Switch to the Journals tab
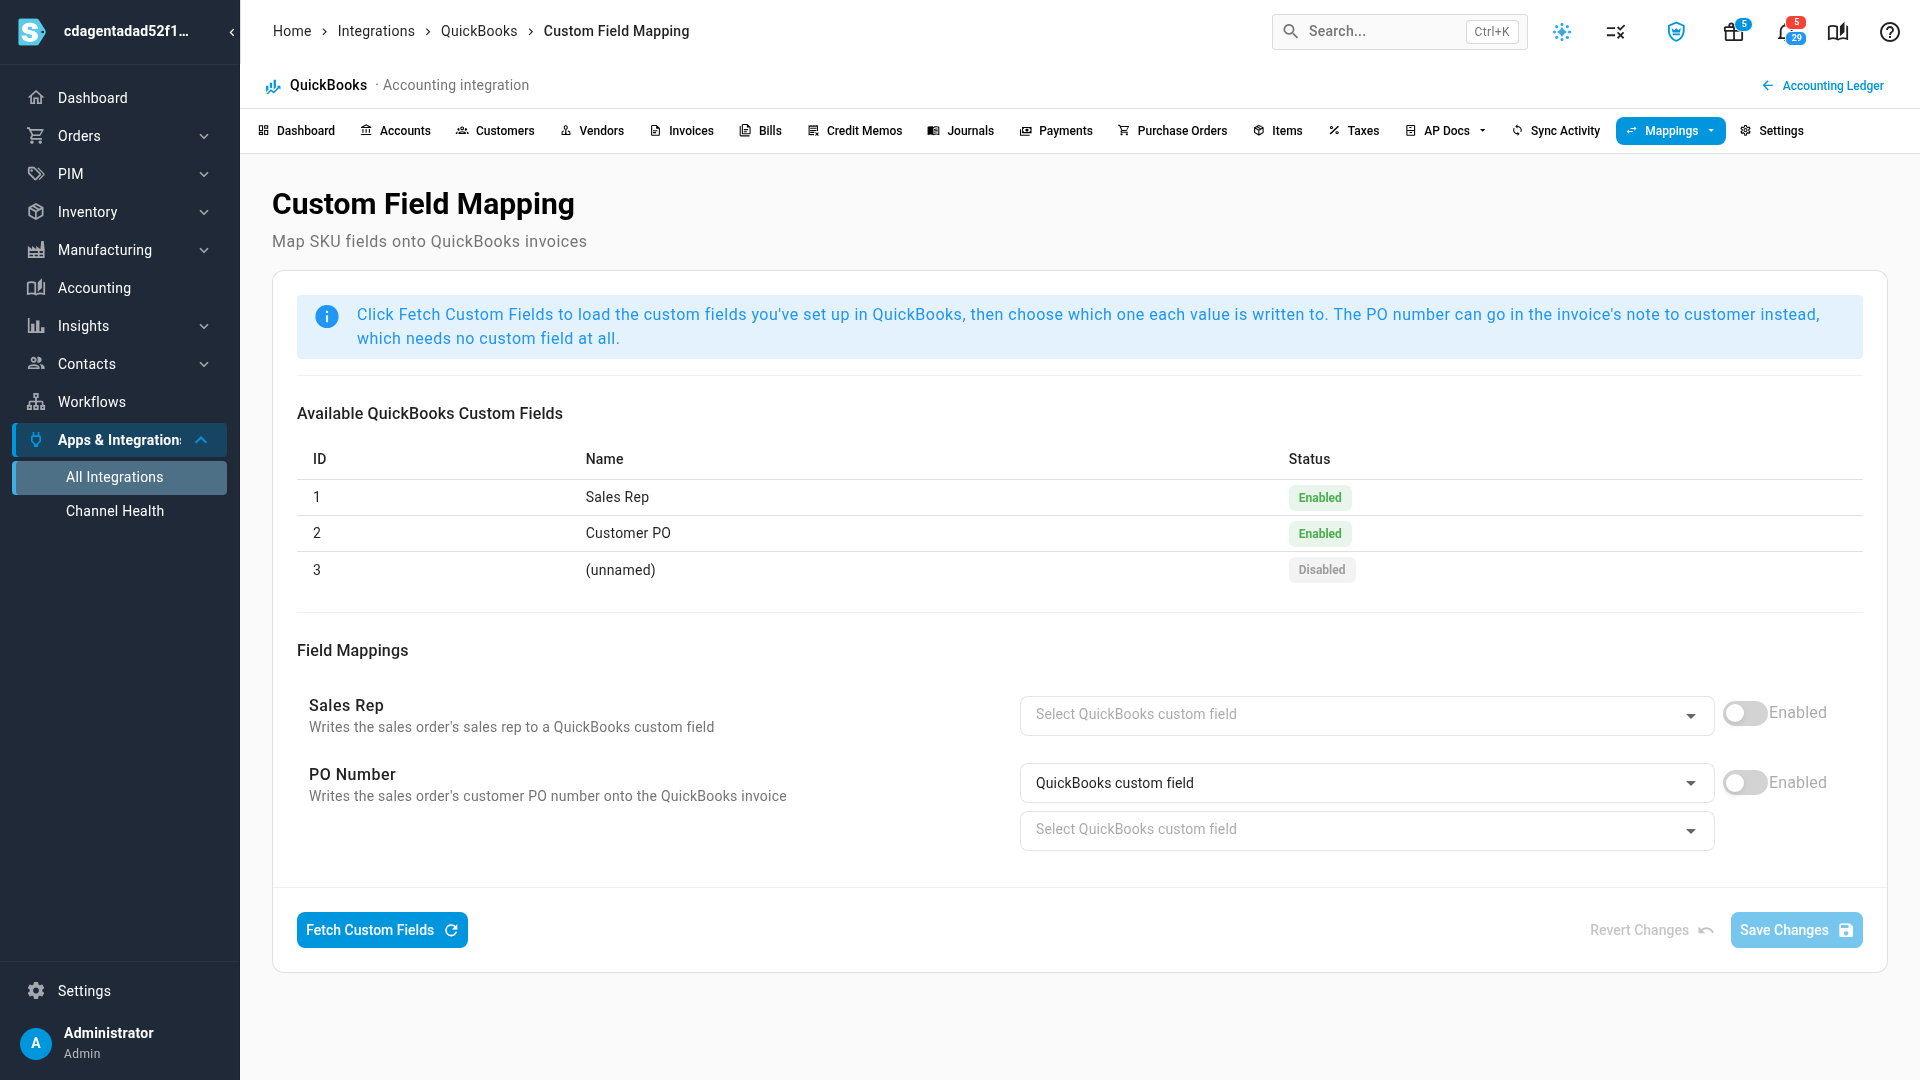The width and height of the screenshot is (1920, 1080). click(960, 131)
